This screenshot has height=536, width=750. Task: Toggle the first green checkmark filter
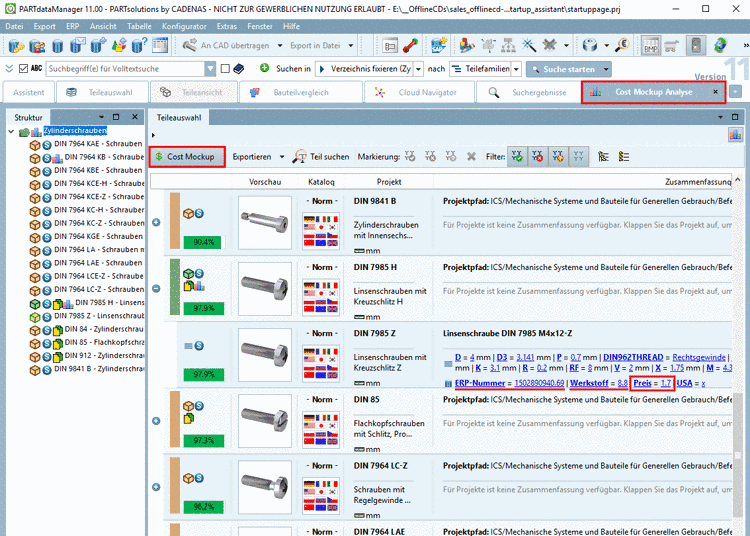pos(516,157)
